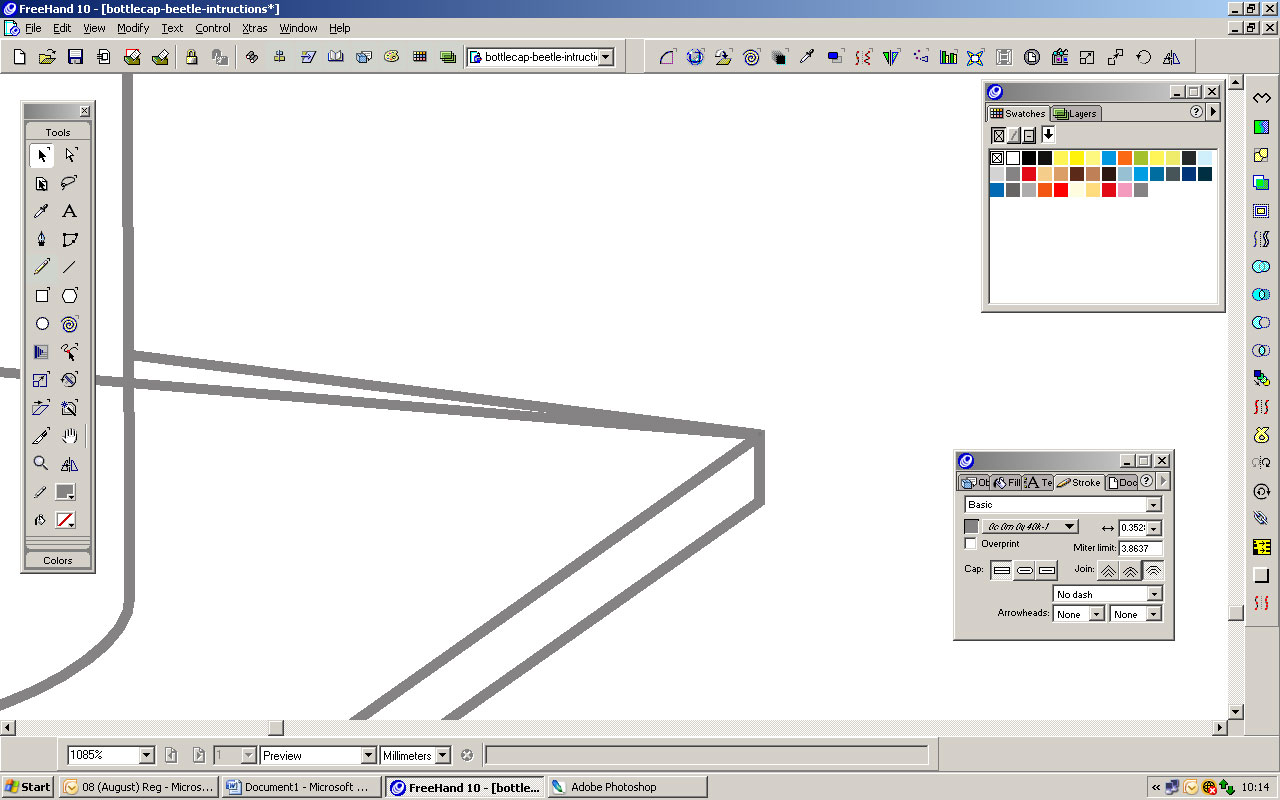The height and width of the screenshot is (800, 1280).
Task: Choose the Rectangle tool
Action: point(40,295)
